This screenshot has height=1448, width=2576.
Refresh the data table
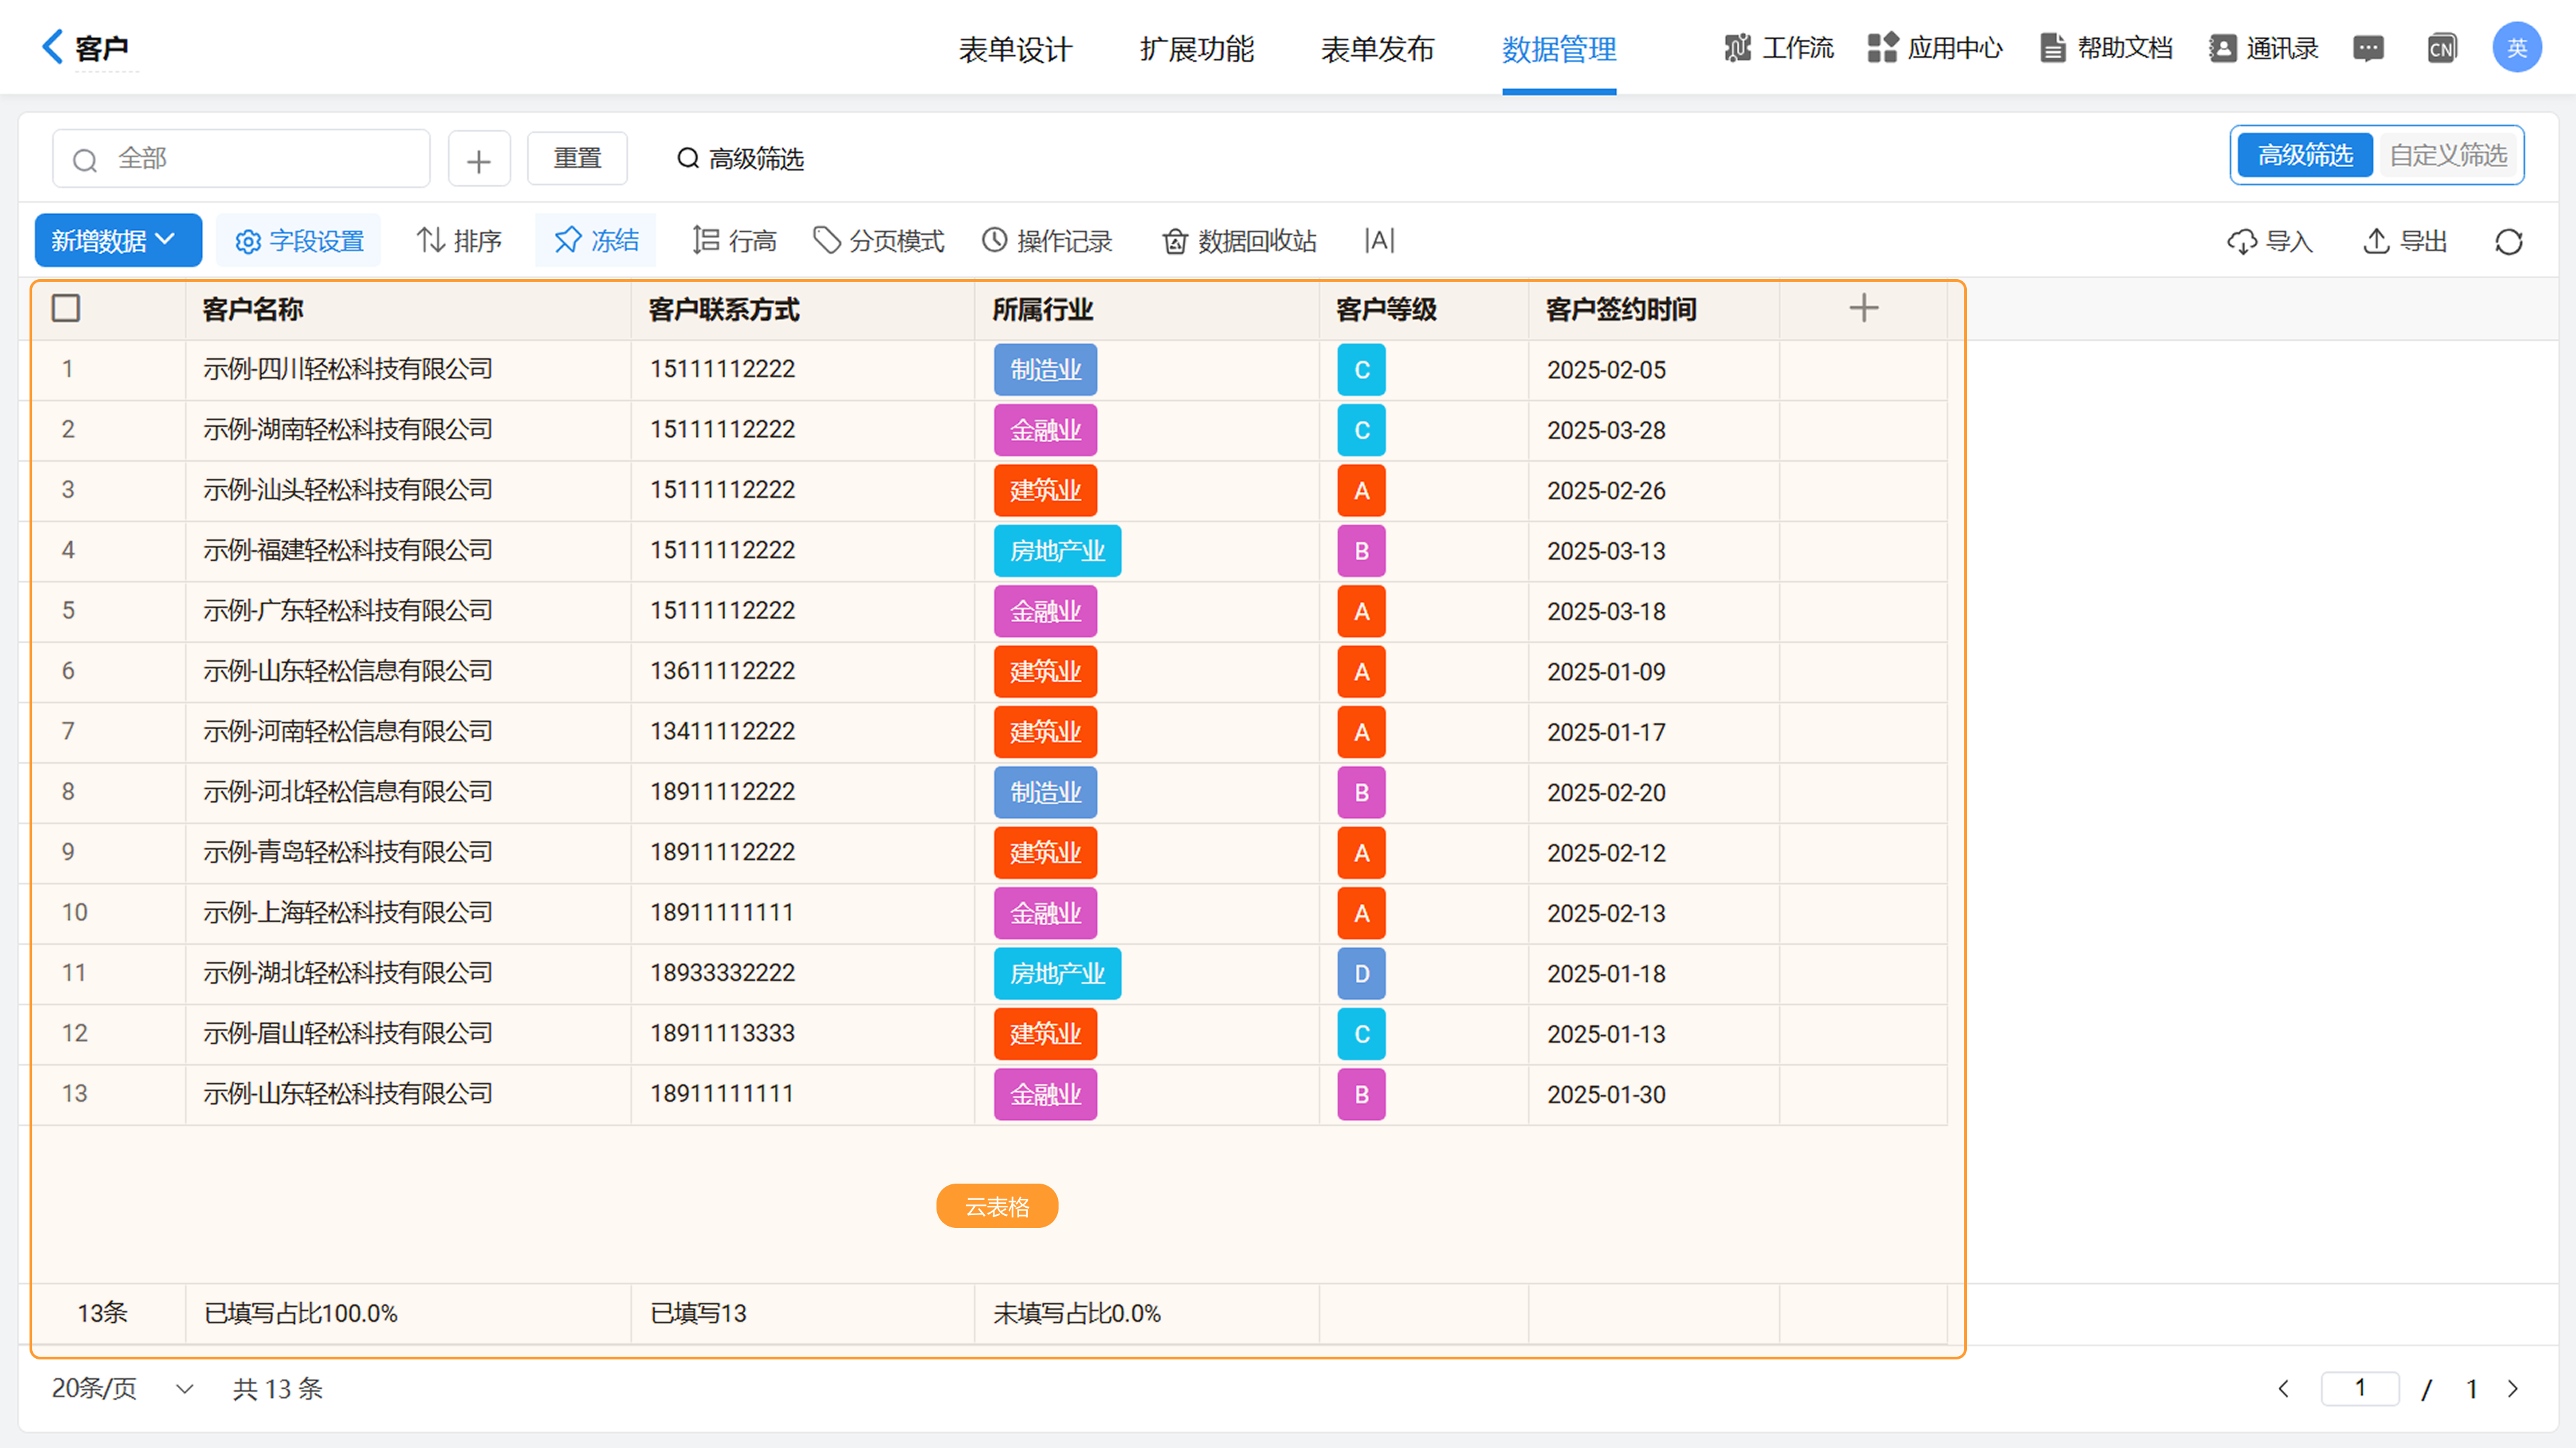(2508, 241)
